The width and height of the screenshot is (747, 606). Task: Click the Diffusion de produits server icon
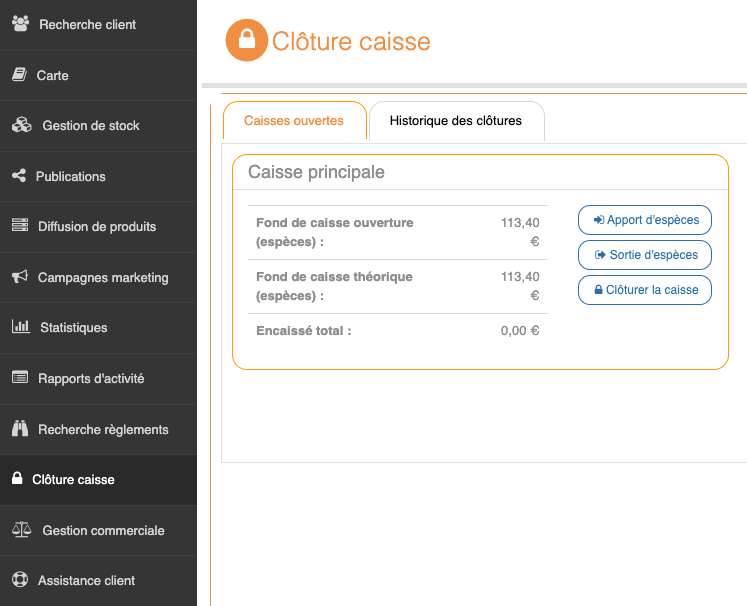(20, 226)
